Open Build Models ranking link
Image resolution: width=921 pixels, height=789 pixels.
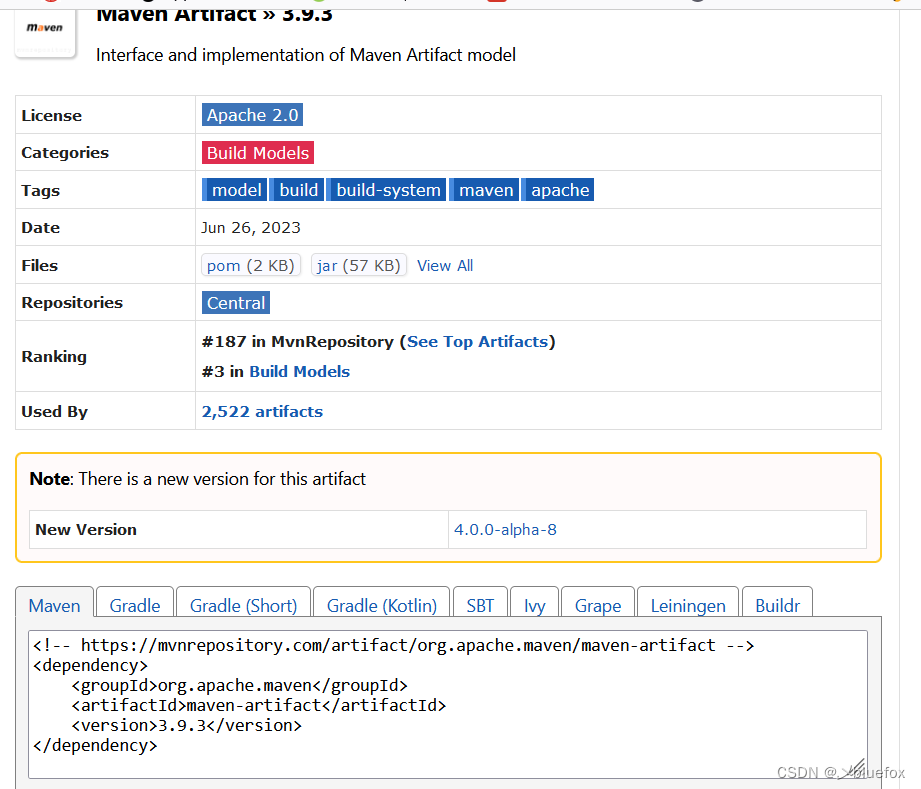click(300, 371)
